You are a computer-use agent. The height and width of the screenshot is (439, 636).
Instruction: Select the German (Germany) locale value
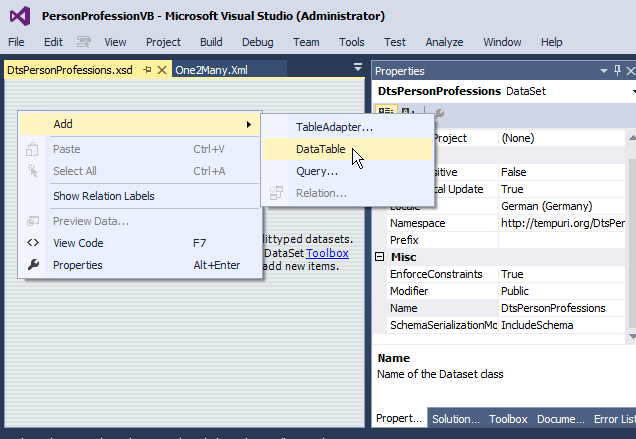pos(562,206)
